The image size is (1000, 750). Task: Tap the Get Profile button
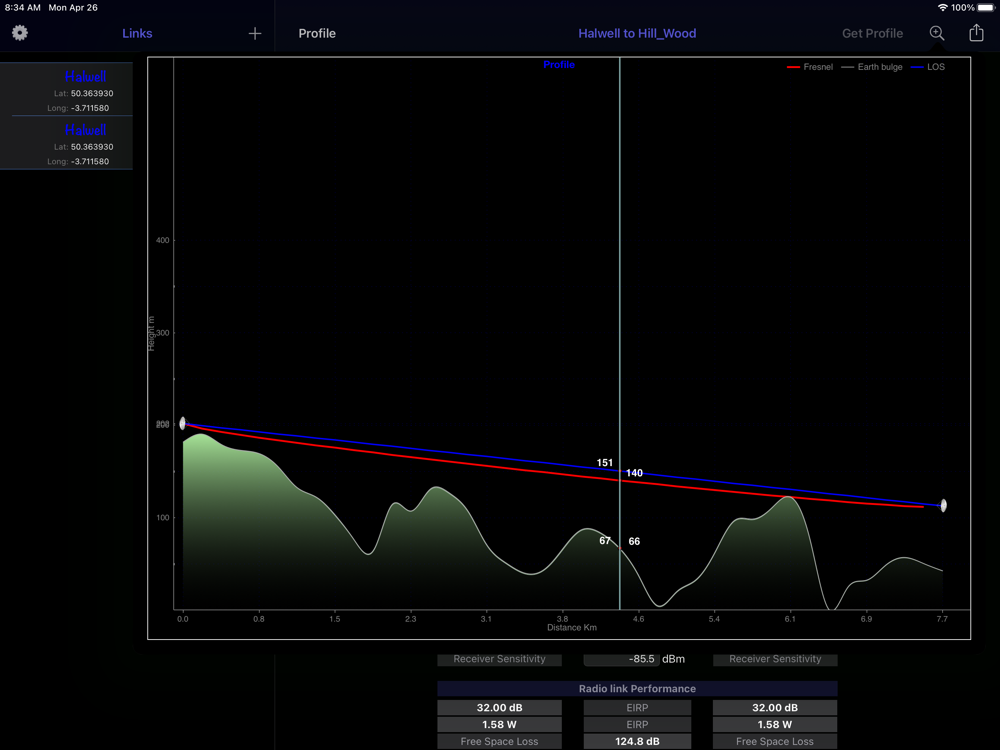point(872,33)
